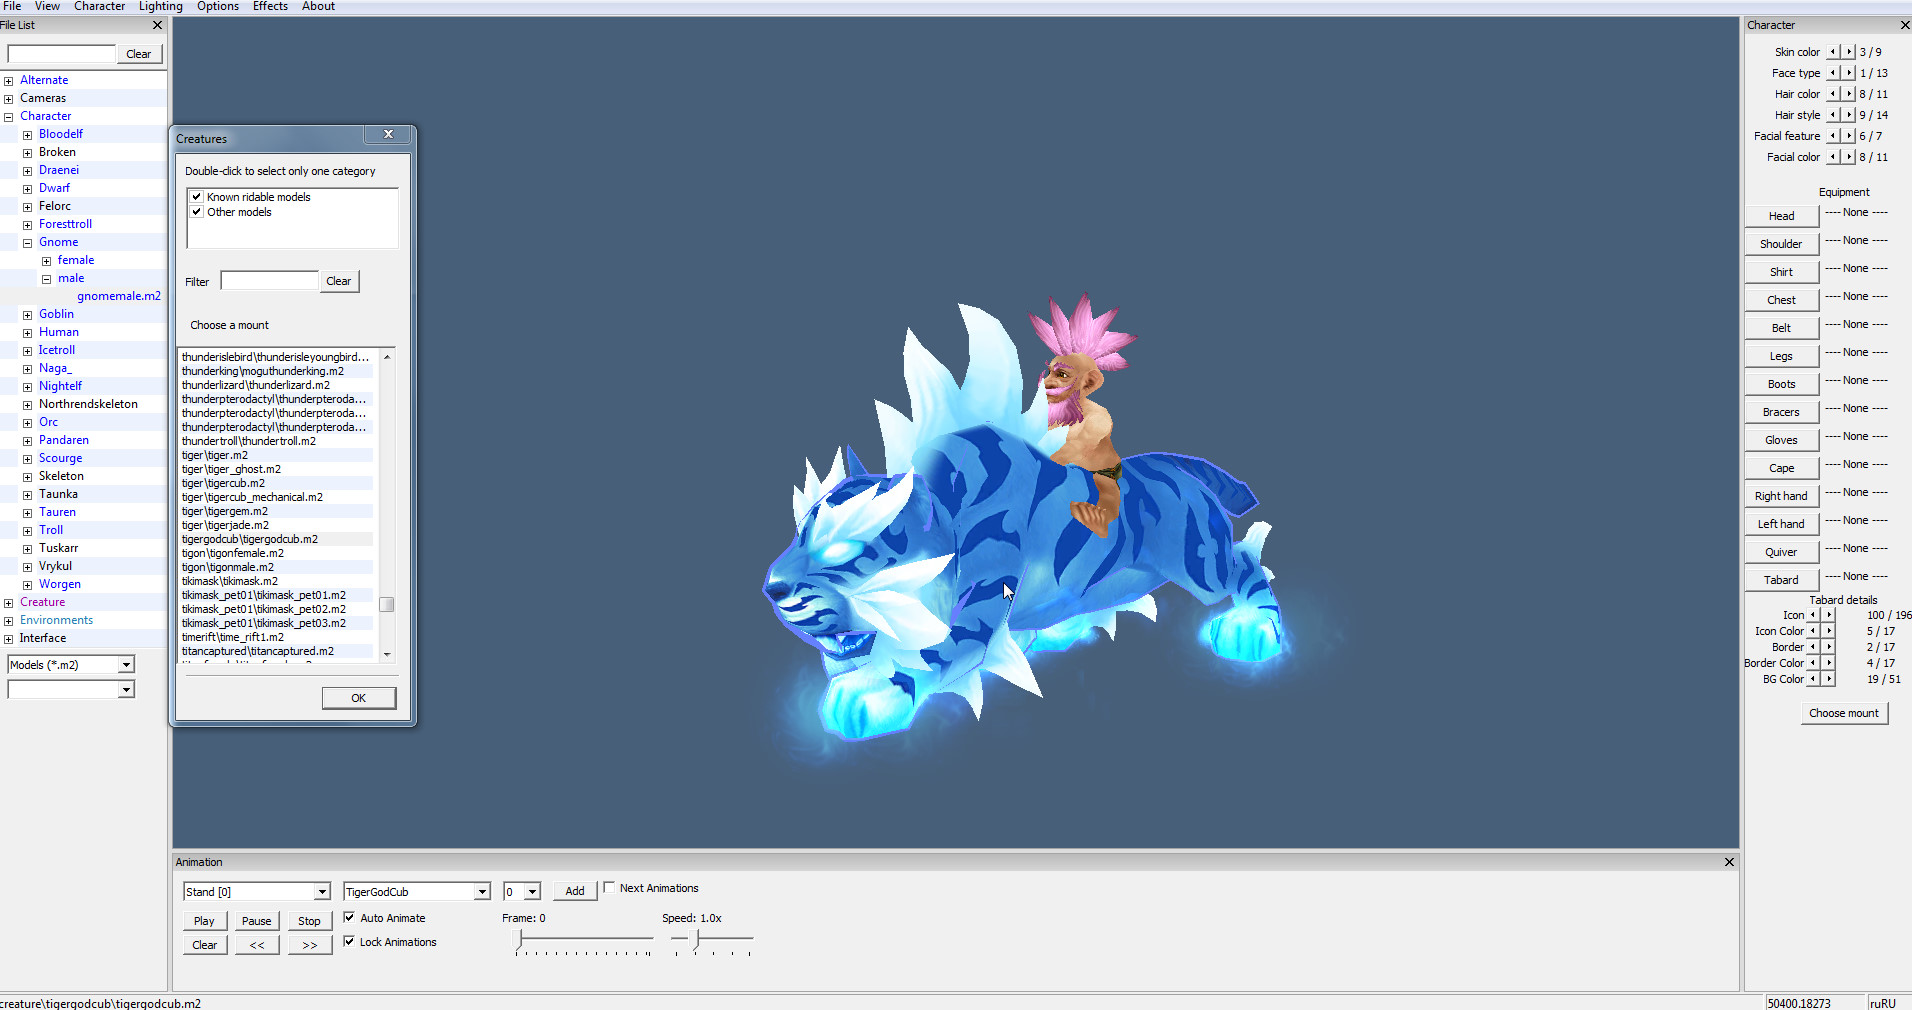This screenshot has width=1912, height=1010.
Task: Open the Effects menu
Action: (270, 7)
